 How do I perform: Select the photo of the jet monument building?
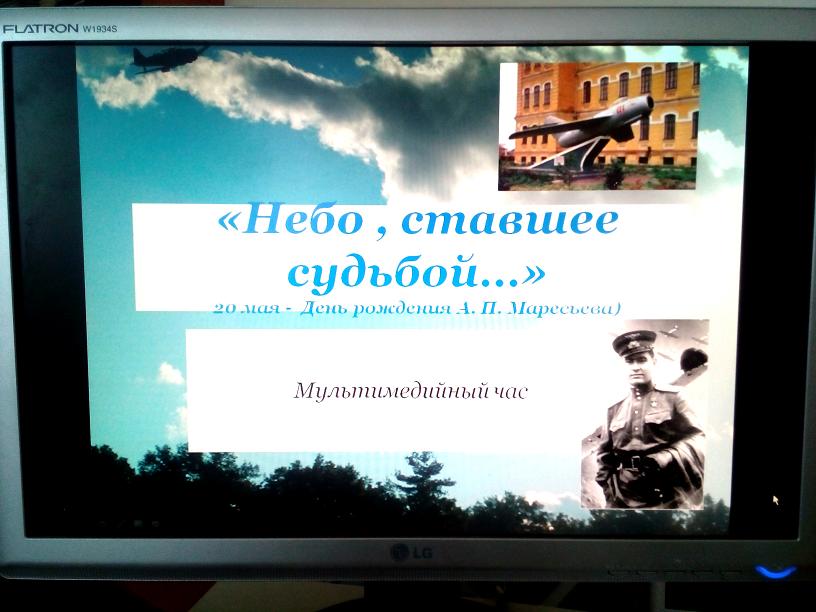click(x=598, y=126)
